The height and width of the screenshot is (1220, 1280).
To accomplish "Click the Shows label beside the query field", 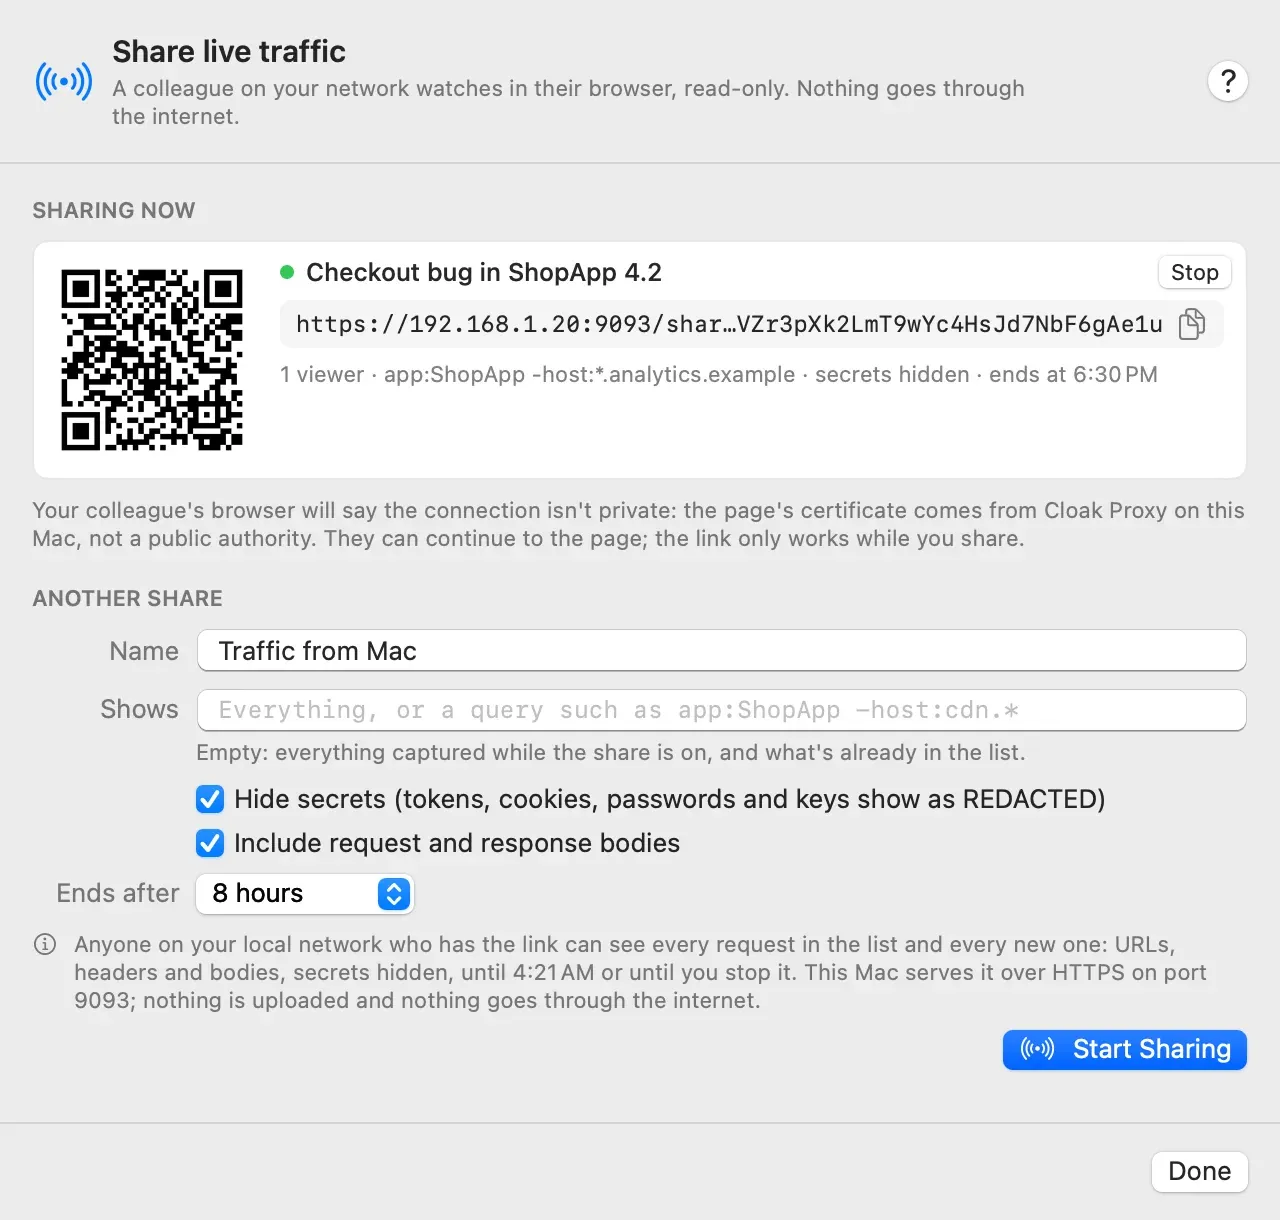I will tap(139, 709).
